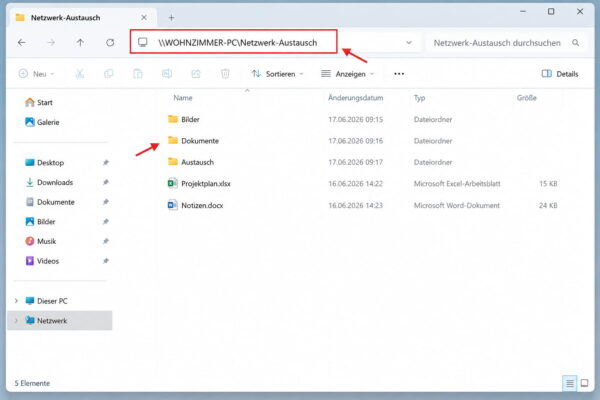Sort by the Änderungsdatum column header
The image size is (600, 400).
[355, 98]
